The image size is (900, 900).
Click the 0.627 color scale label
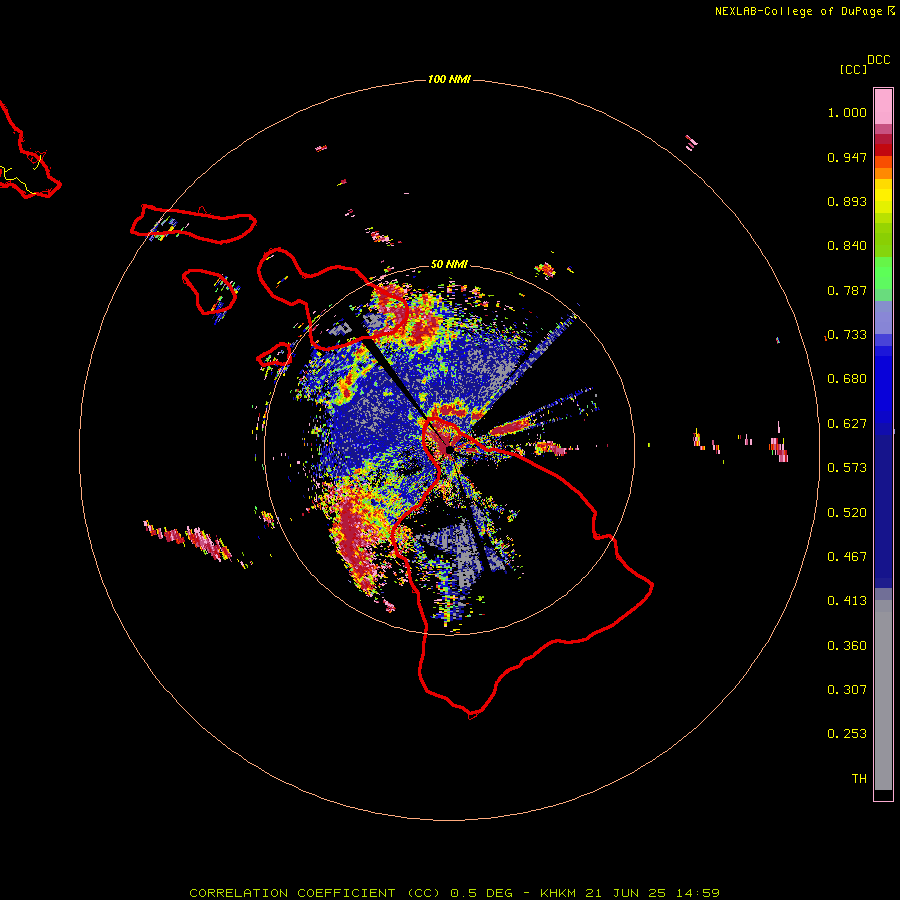(x=847, y=424)
